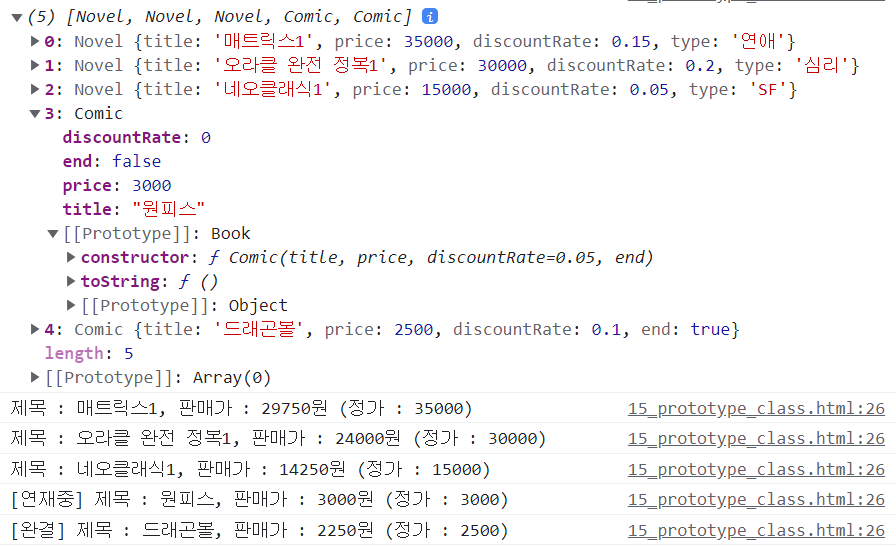Expand the constructor Comic function entry
The width and height of the screenshot is (896, 546).
71,258
